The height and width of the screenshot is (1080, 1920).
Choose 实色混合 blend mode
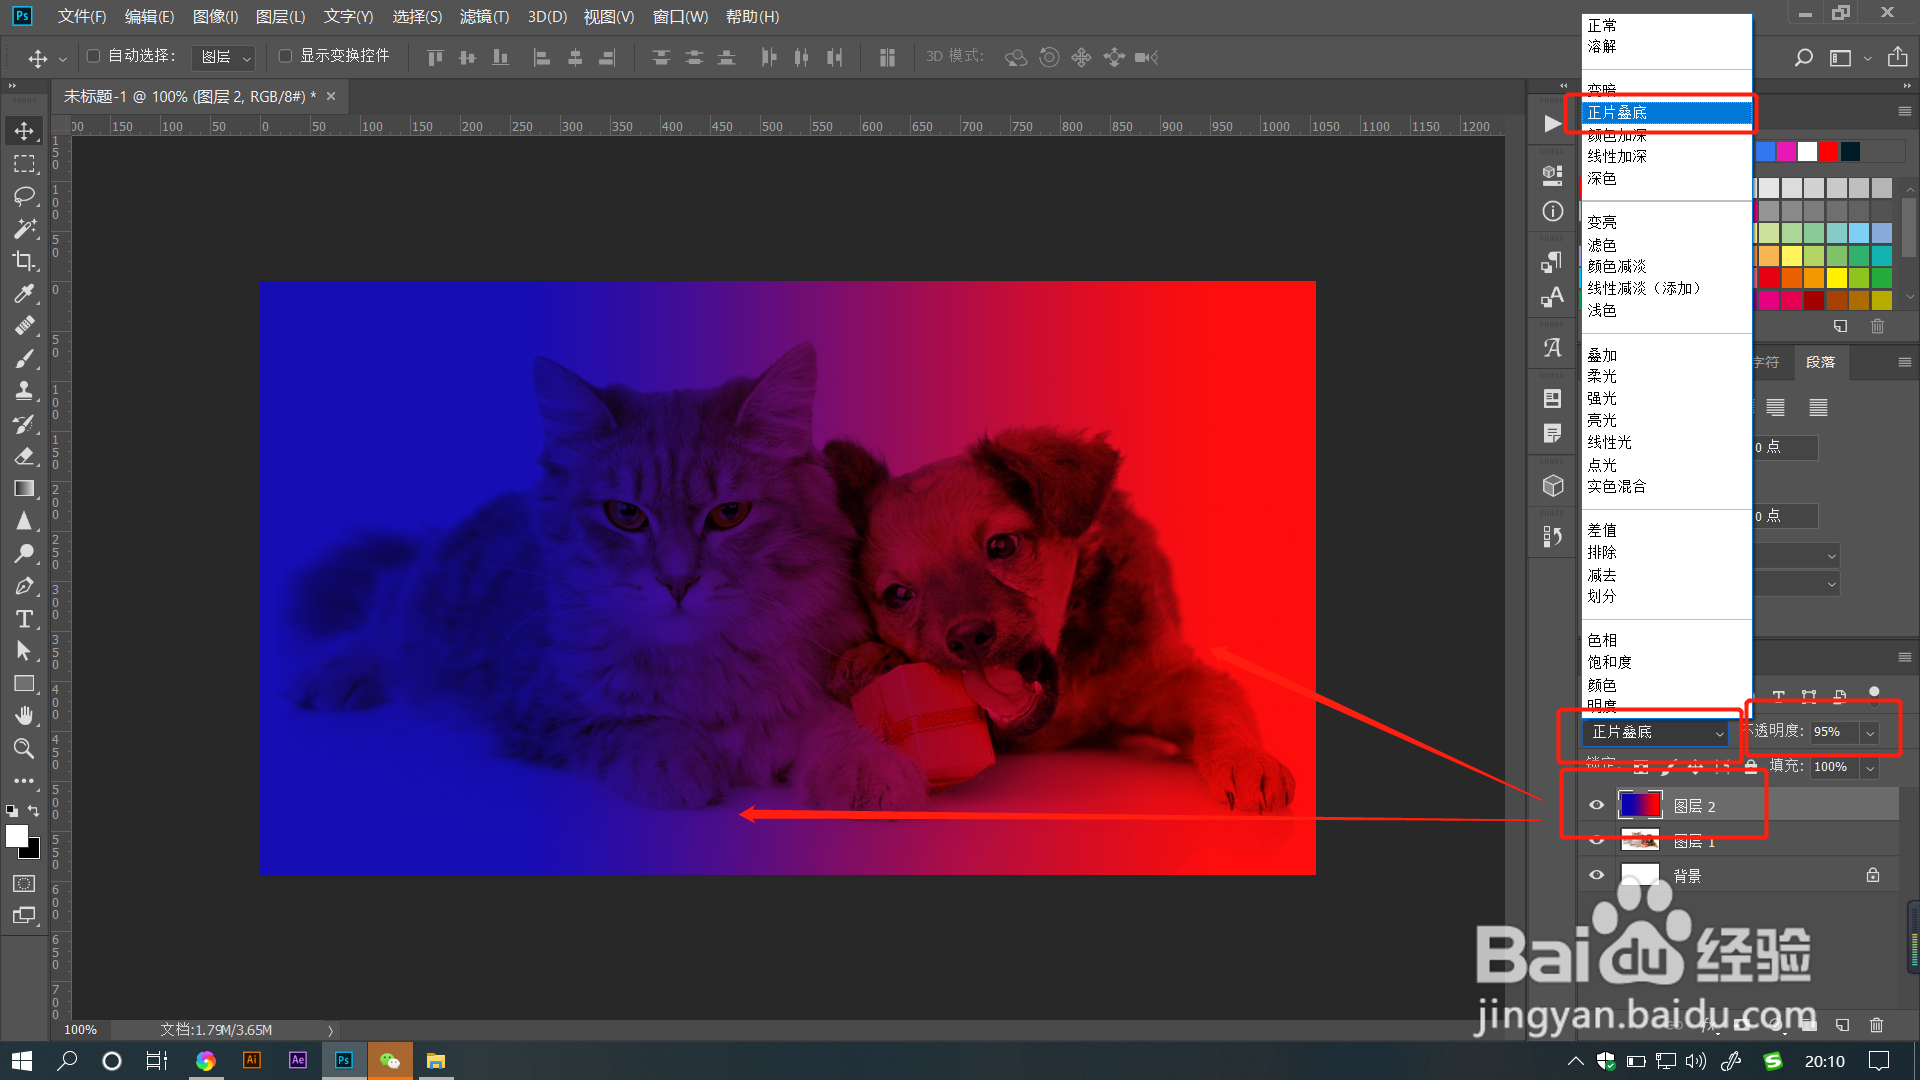pyautogui.click(x=1617, y=487)
